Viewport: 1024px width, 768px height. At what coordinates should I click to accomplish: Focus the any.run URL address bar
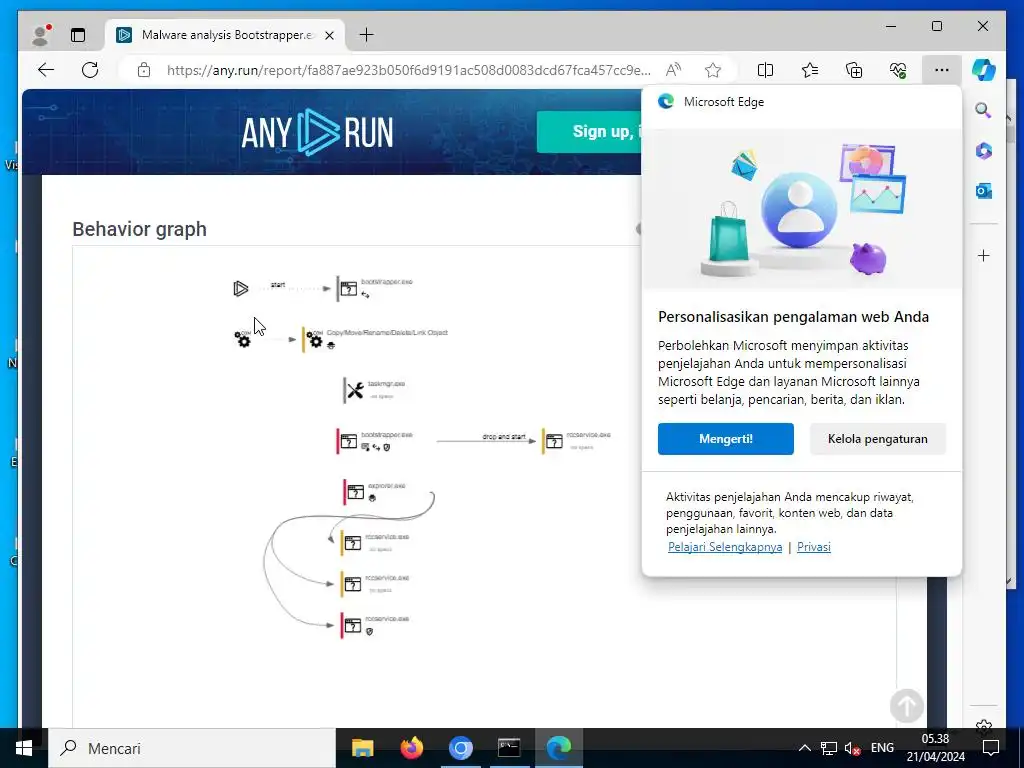[x=408, y=70]
